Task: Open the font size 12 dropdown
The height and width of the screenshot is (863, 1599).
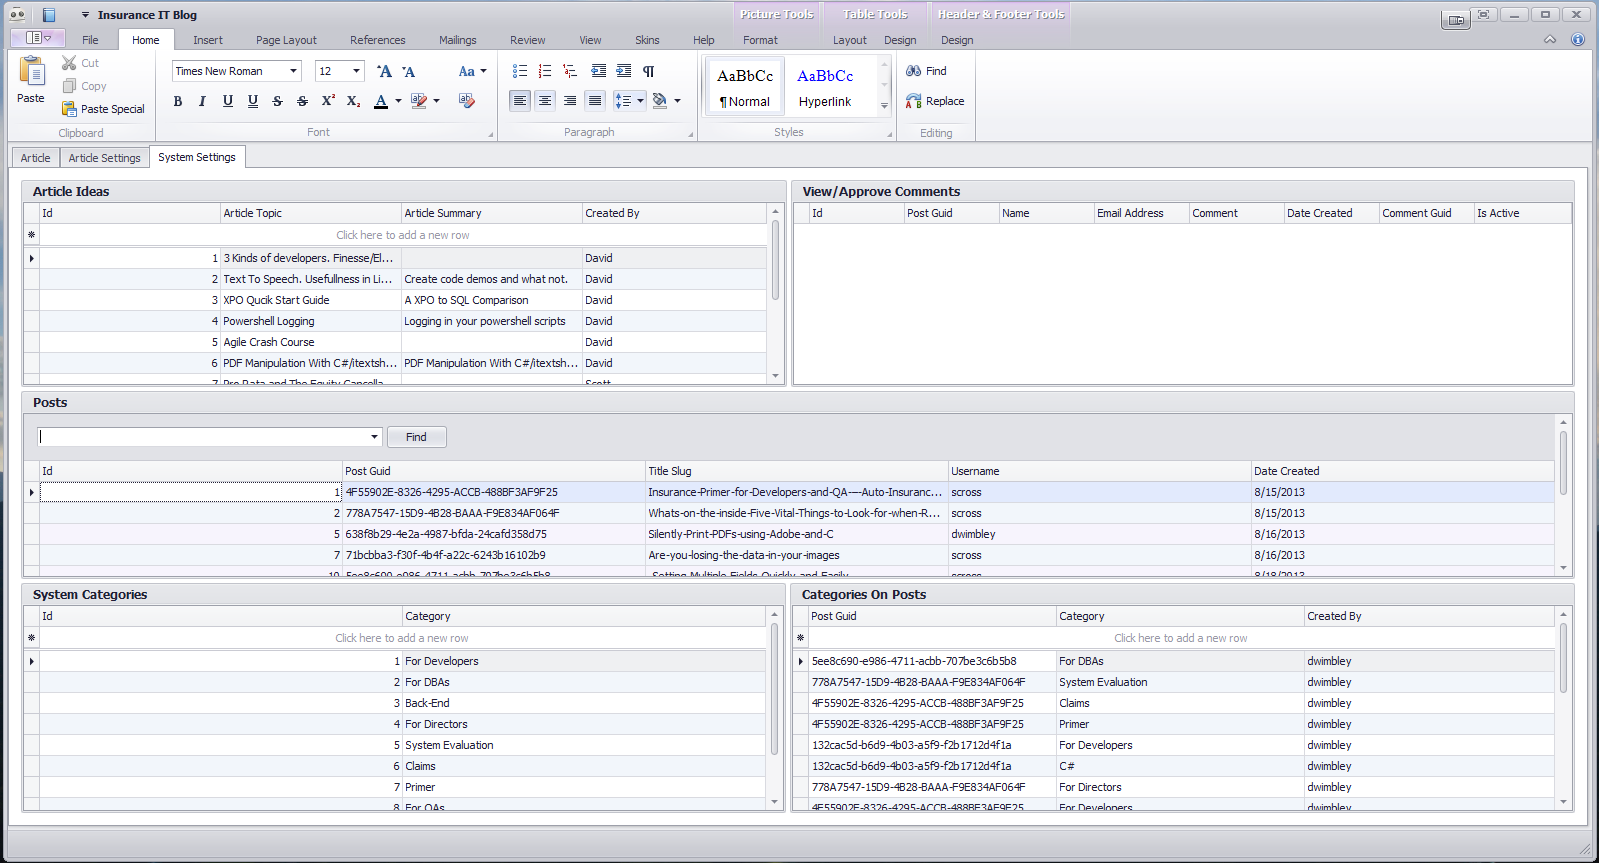Action: [x=356, y=71]
